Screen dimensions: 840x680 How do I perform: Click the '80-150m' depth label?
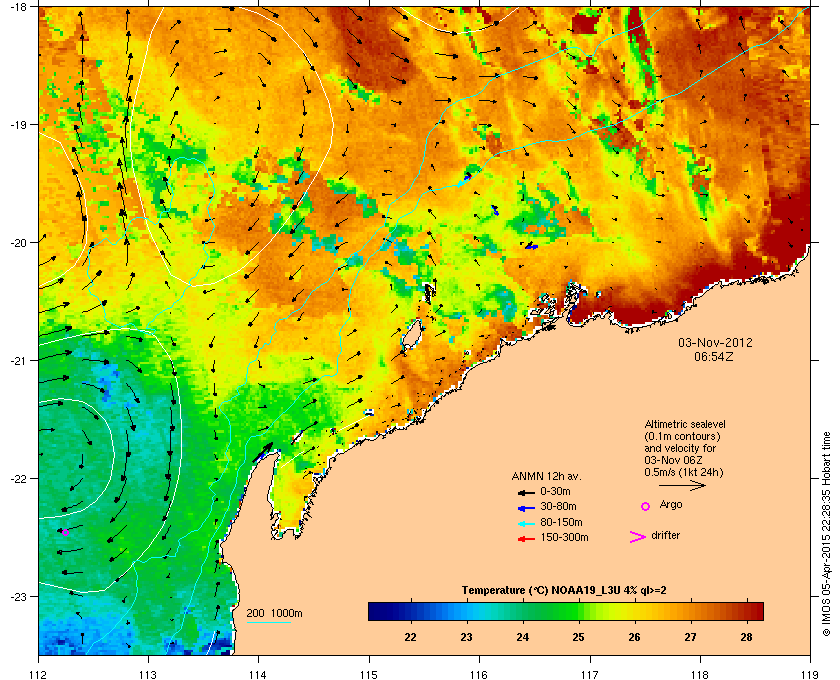tap(561, 522)
